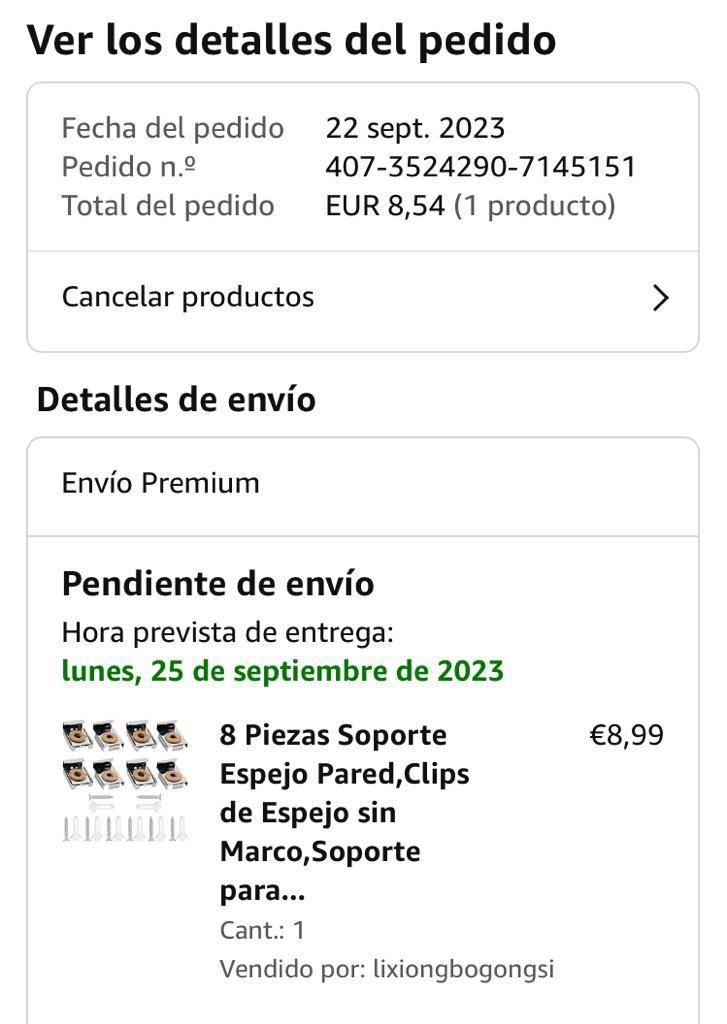
Task: Click the (1 producto) count text
Action: [534, 206]
